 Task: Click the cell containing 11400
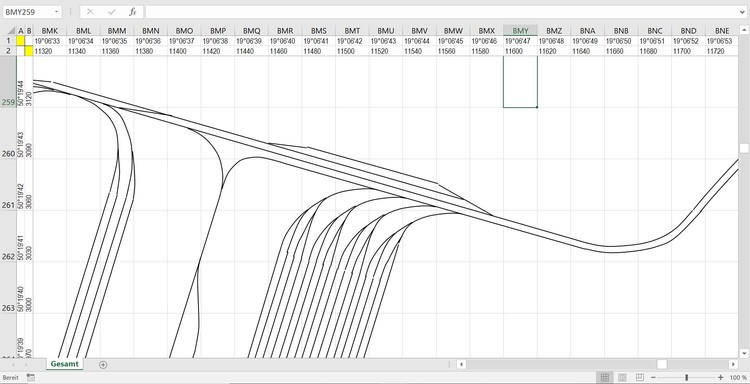(184, 51)
